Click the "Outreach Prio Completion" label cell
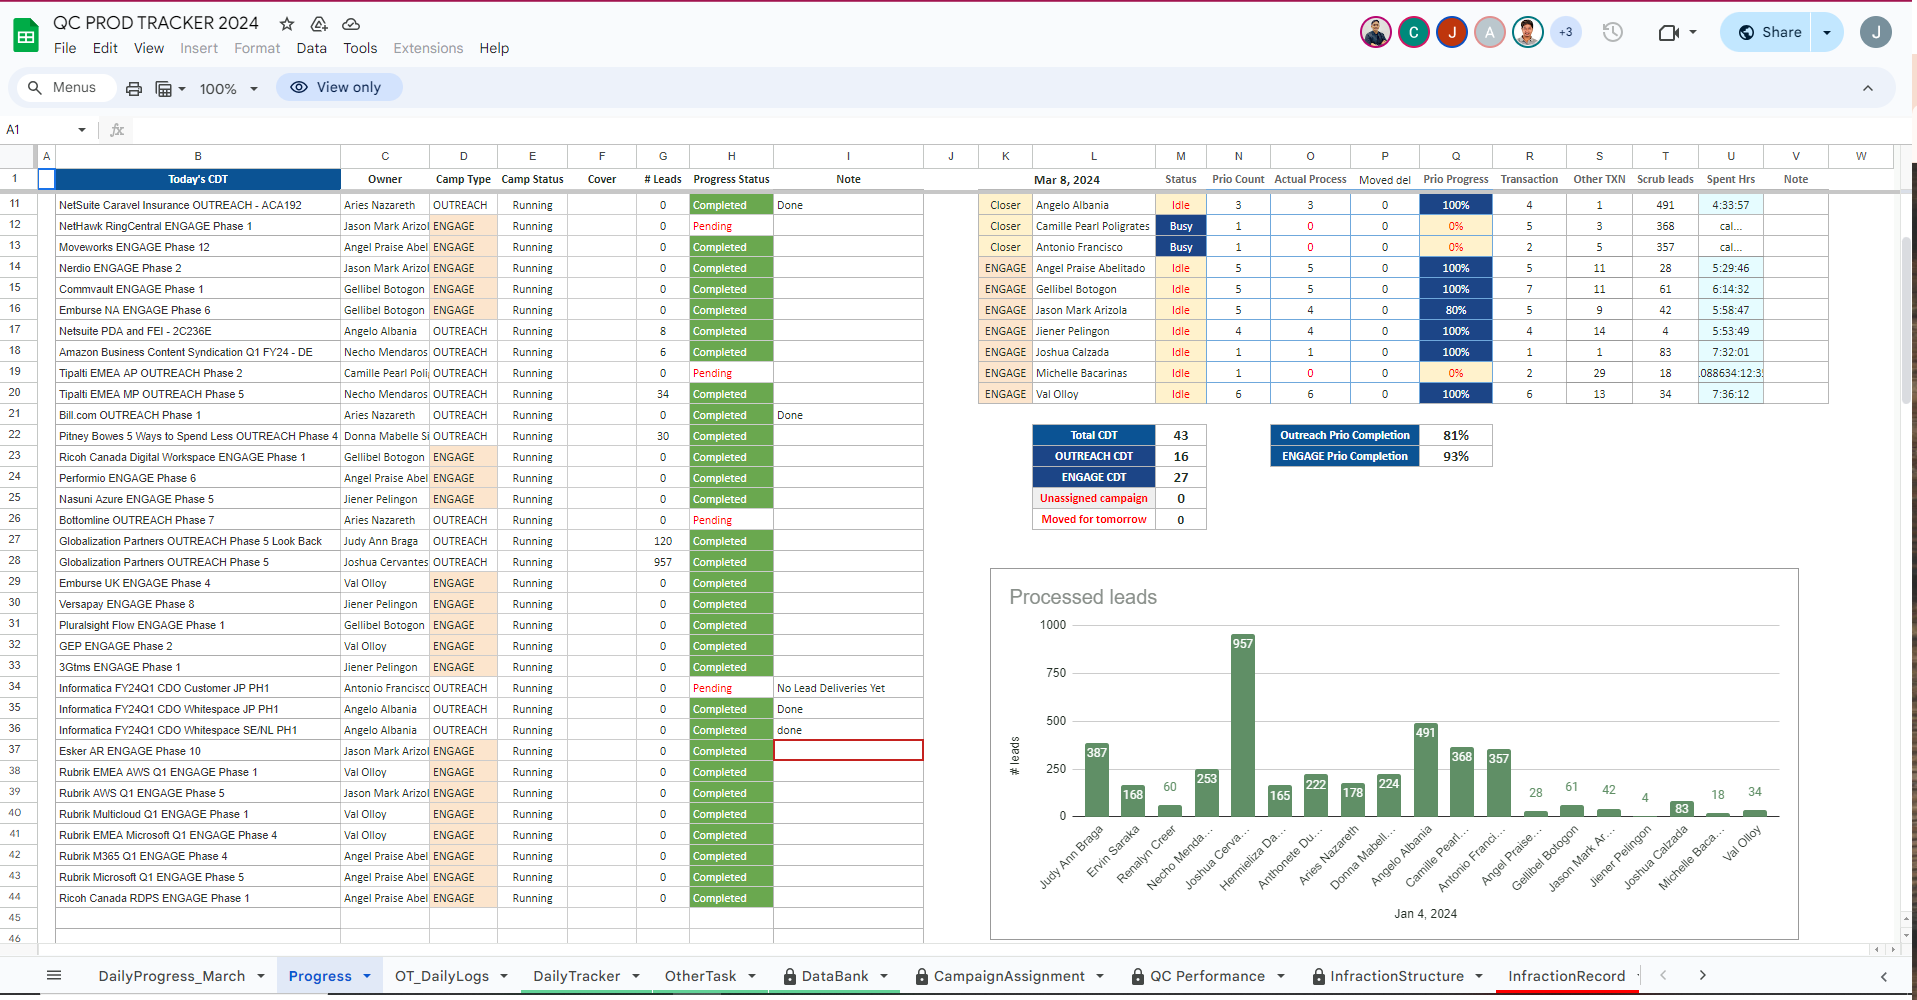1917x1000 pixels. (x=1345, y=436)
